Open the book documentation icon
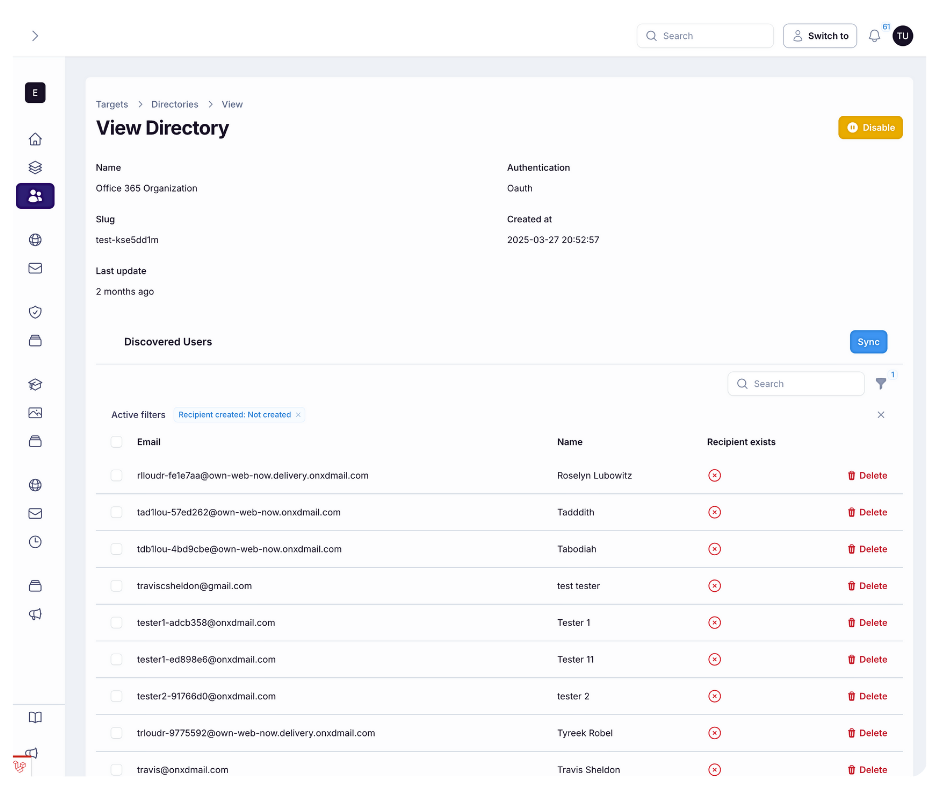The height and width of the screenshot is (788, 940). click(x=35, y=717)
